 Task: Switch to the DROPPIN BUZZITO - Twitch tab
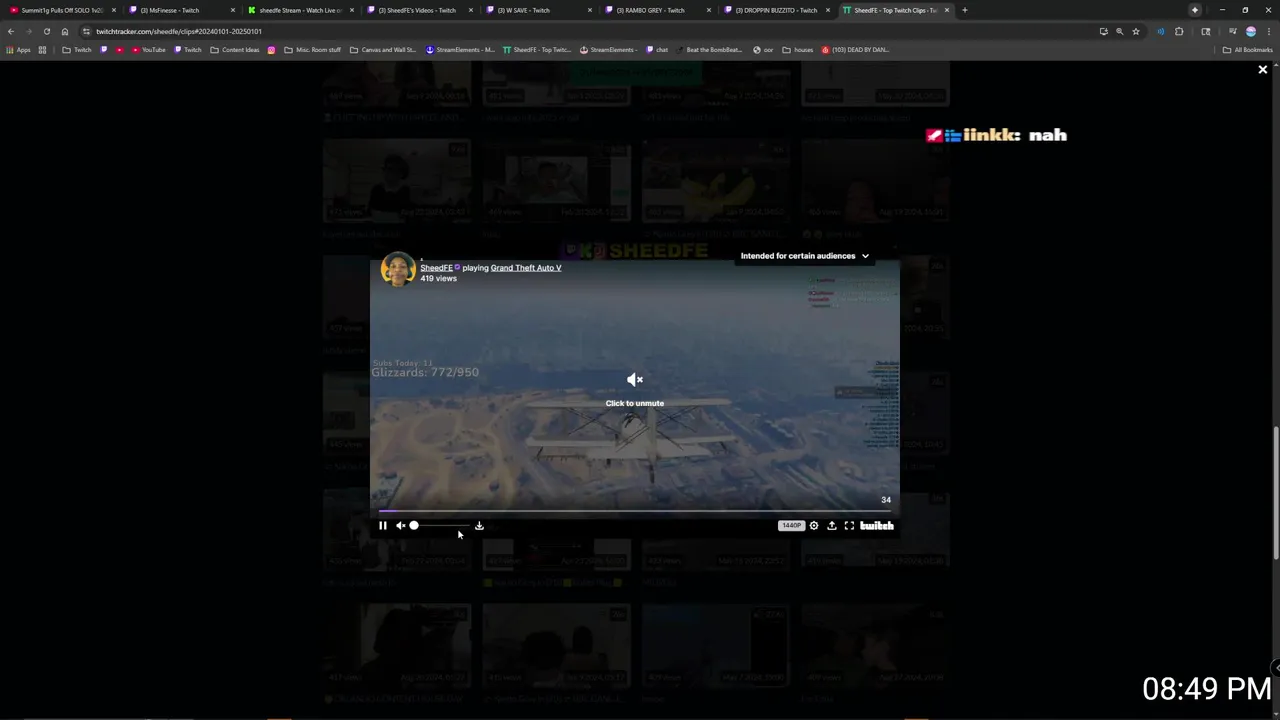(x=774, y=10)
